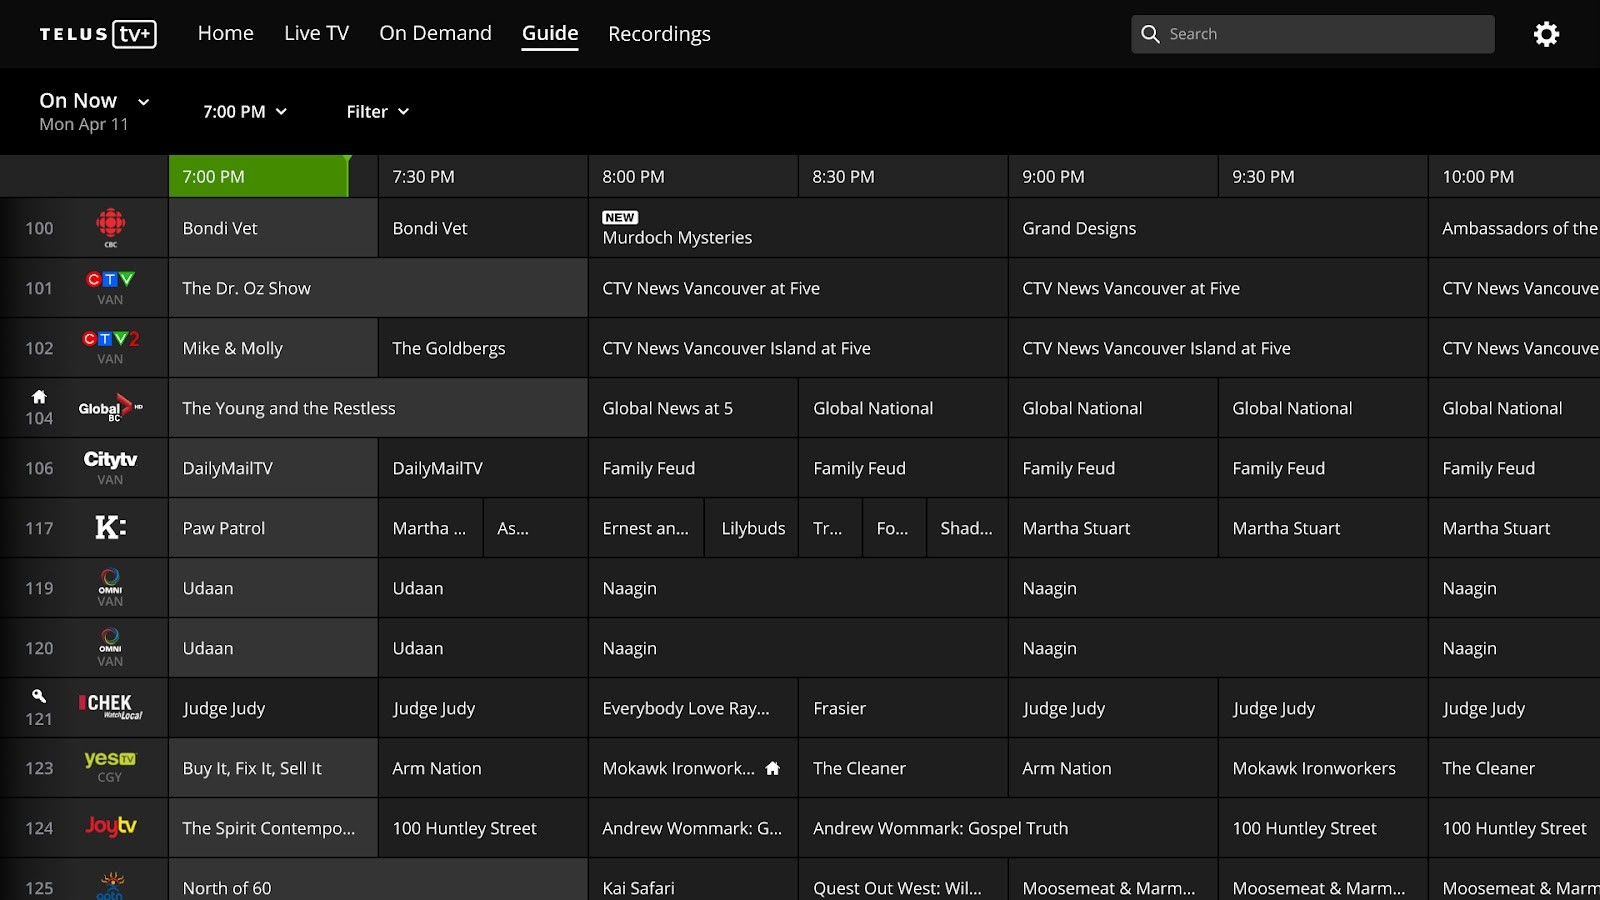The image size is (1600, 900).
Task: Click the 9:30 PM time header
Action: pyautogui.click(x=1323, y=176)
